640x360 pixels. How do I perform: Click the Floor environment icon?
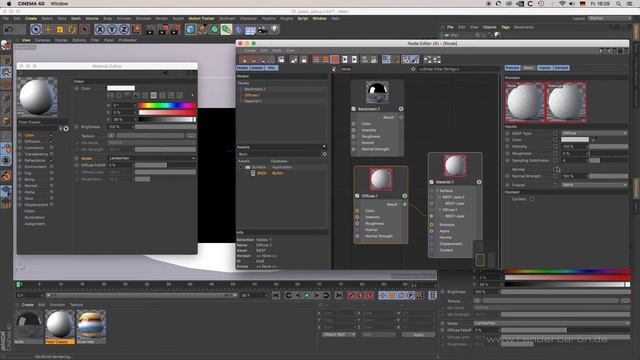click(250, 30)
